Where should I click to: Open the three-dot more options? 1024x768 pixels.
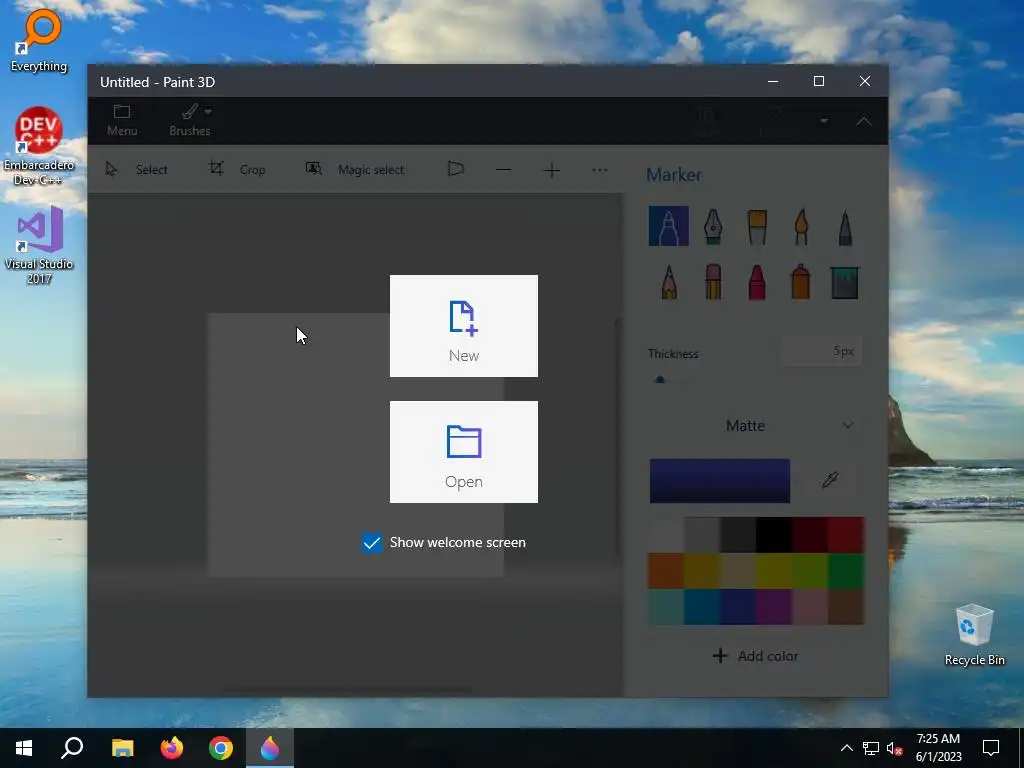pyautogui.click(x=600, y=170)
